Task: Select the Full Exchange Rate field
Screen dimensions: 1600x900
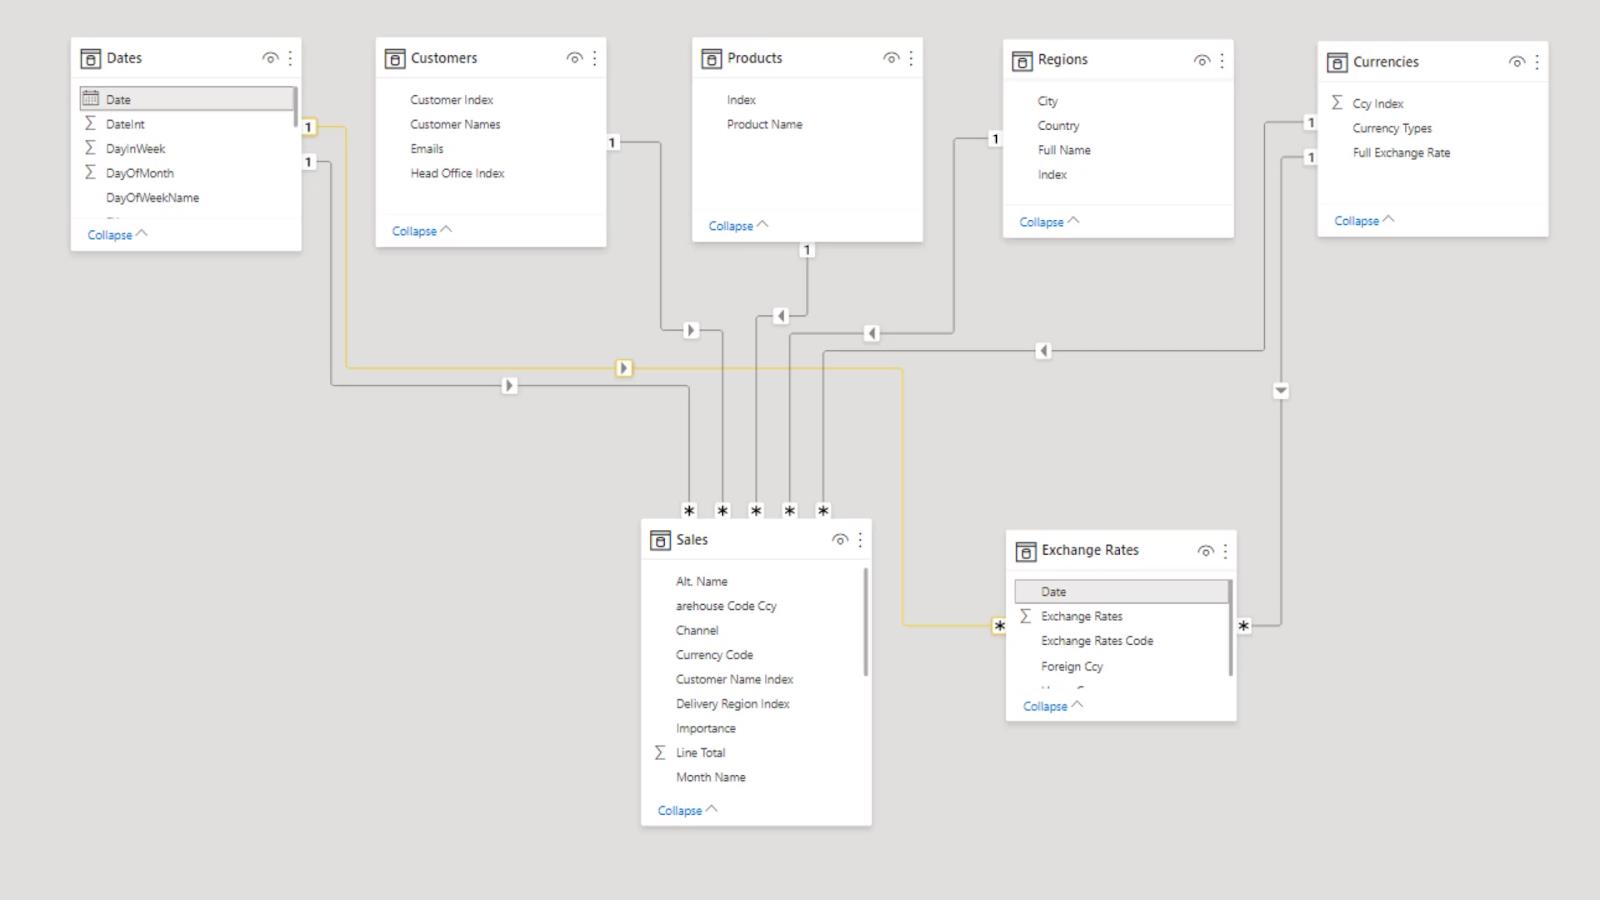Action: [x=1401, y=153]
